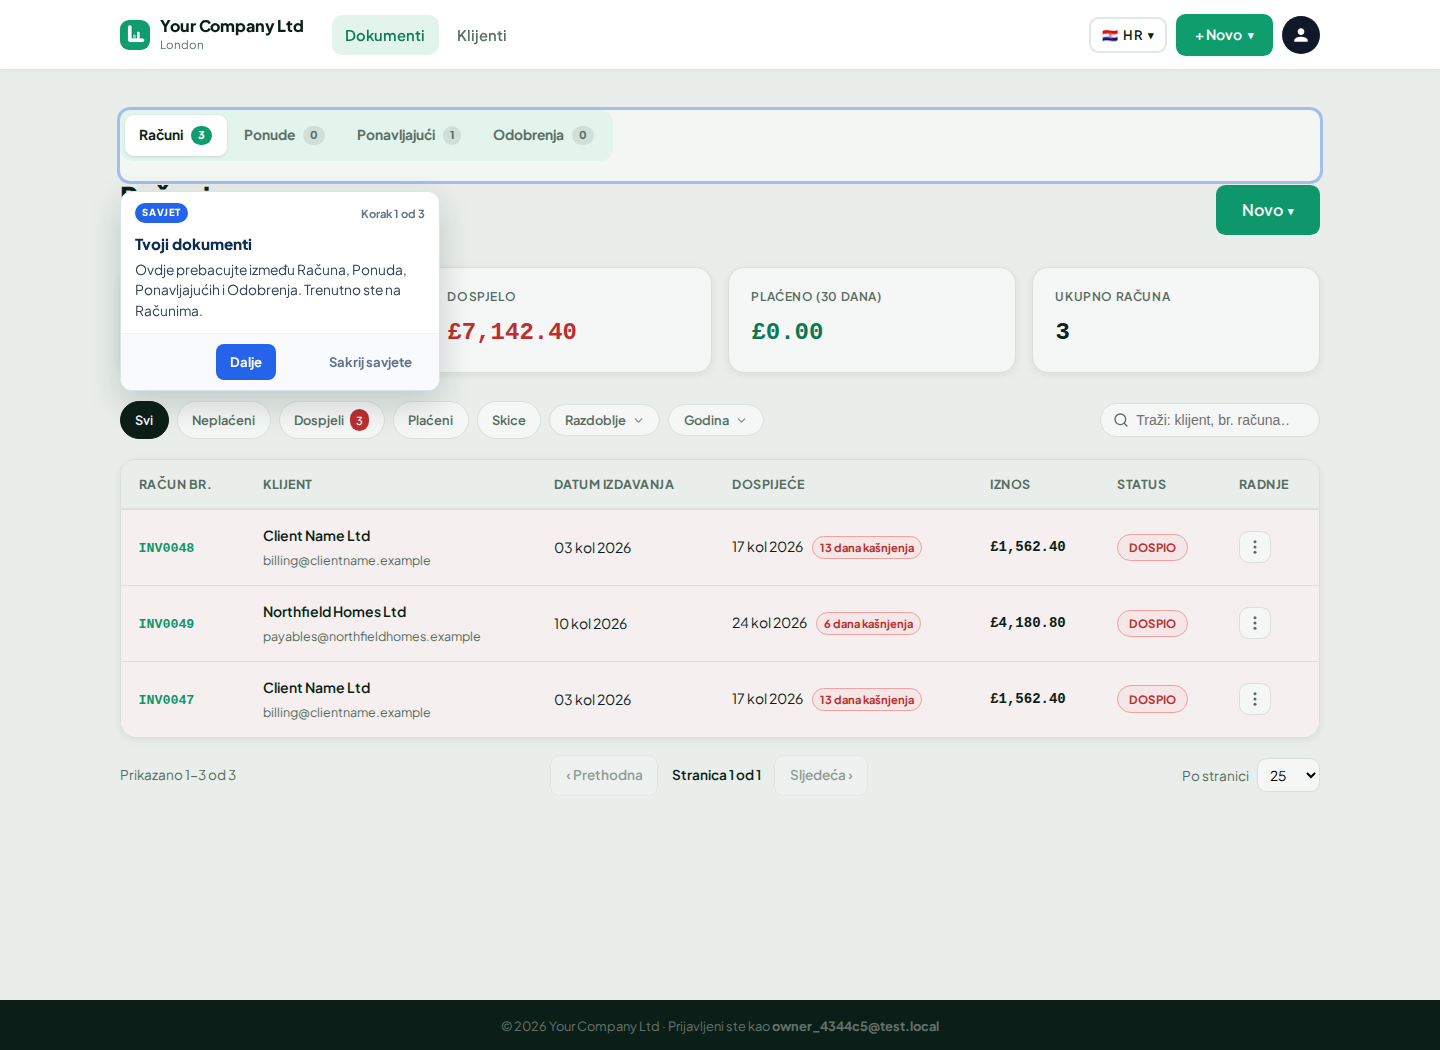Change the per-page count of 25
Screen dimensions: 1440x1050
[1288, 775]
